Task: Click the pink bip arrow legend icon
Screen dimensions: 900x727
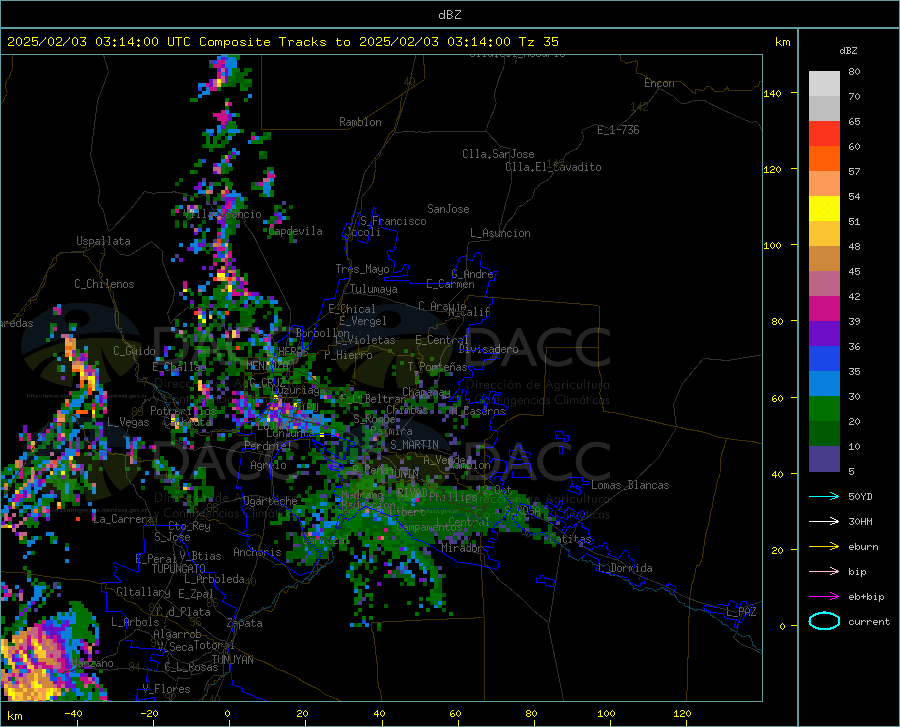Action: point(824,572)
